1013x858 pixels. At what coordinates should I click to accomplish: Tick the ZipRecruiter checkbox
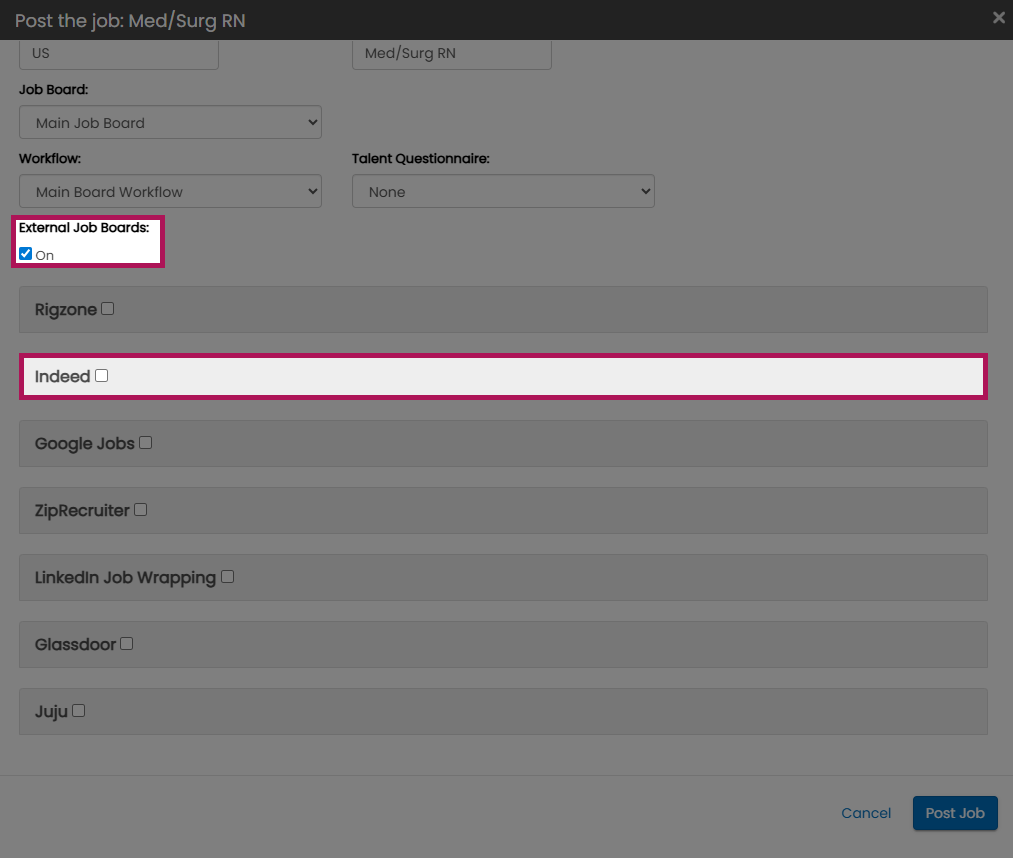click(x=140, y=510)
